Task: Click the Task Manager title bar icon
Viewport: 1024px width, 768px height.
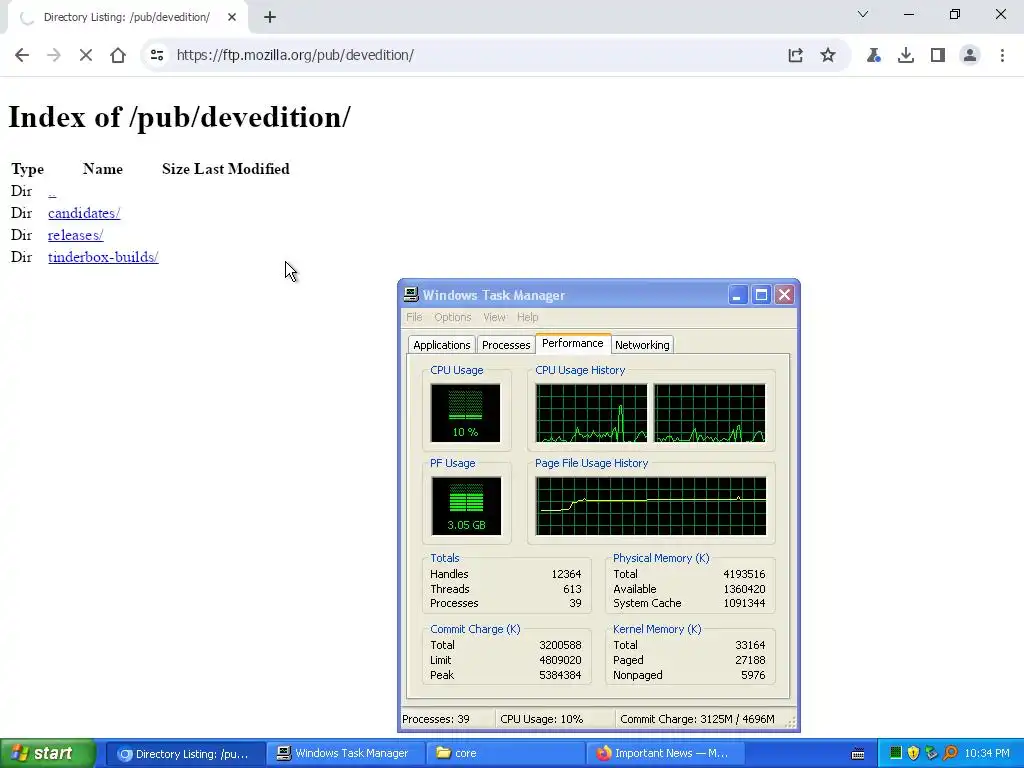Action: click(x=411, y=295)
